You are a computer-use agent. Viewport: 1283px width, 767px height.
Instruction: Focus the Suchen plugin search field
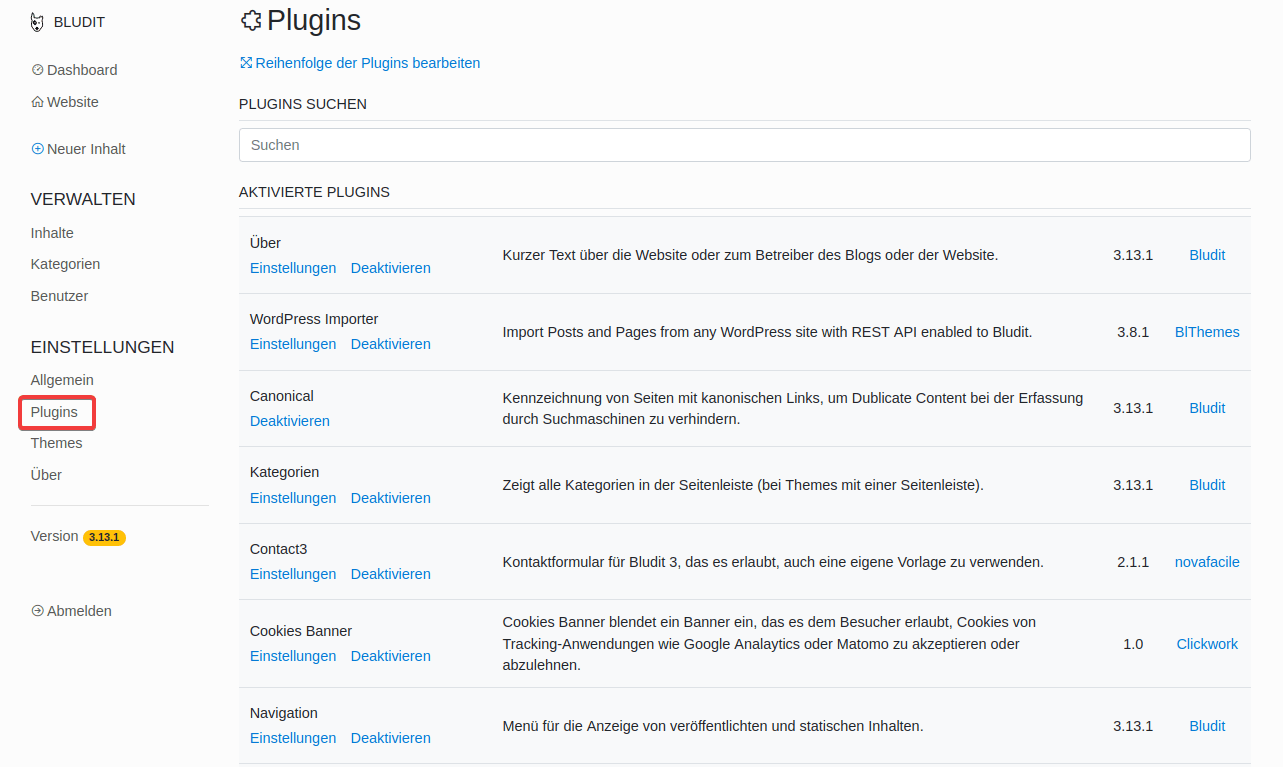coord(744,145)
